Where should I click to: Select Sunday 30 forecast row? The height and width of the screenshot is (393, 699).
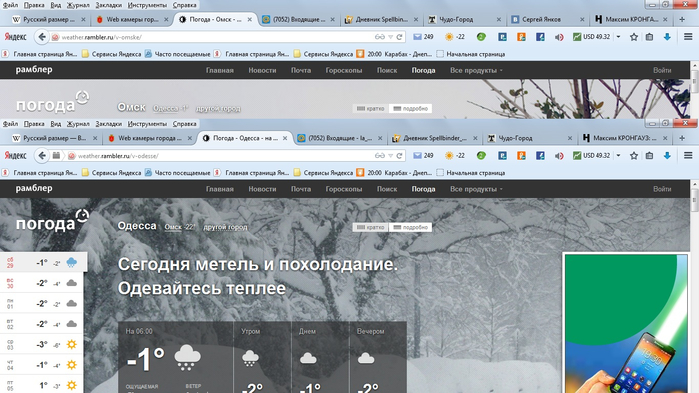pos(41,283)
